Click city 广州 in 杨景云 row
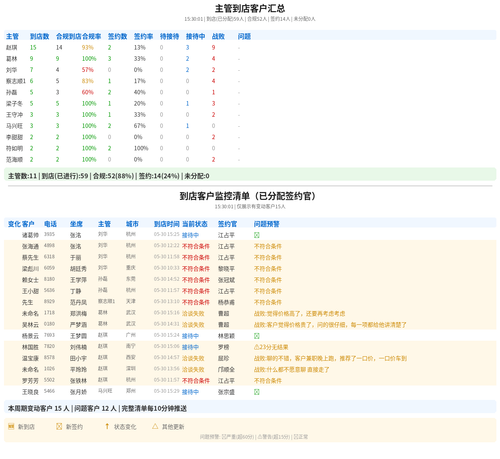 [131, 335]
